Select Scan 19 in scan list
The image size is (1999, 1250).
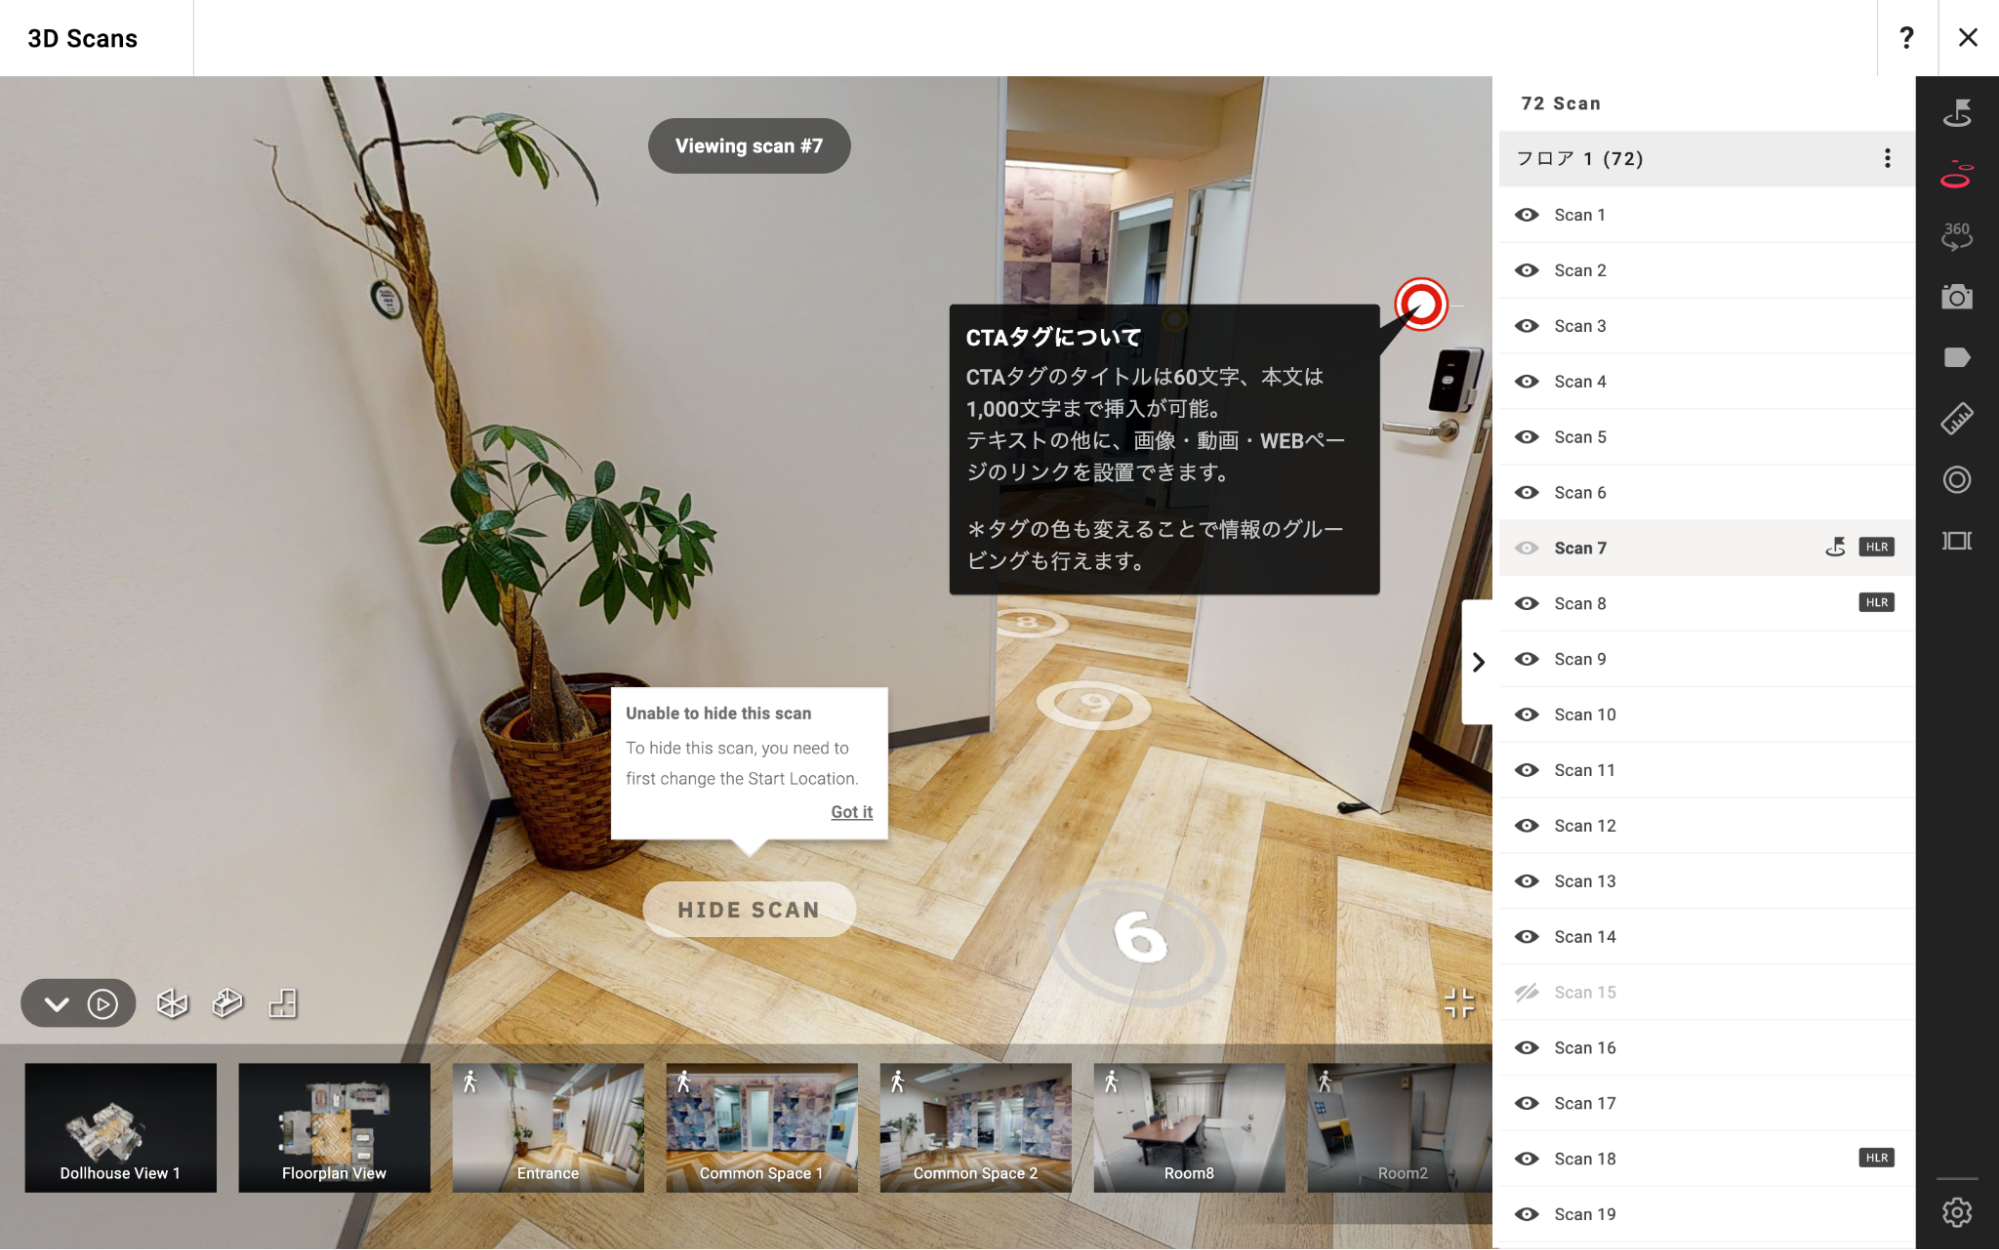point(1705,1214)
